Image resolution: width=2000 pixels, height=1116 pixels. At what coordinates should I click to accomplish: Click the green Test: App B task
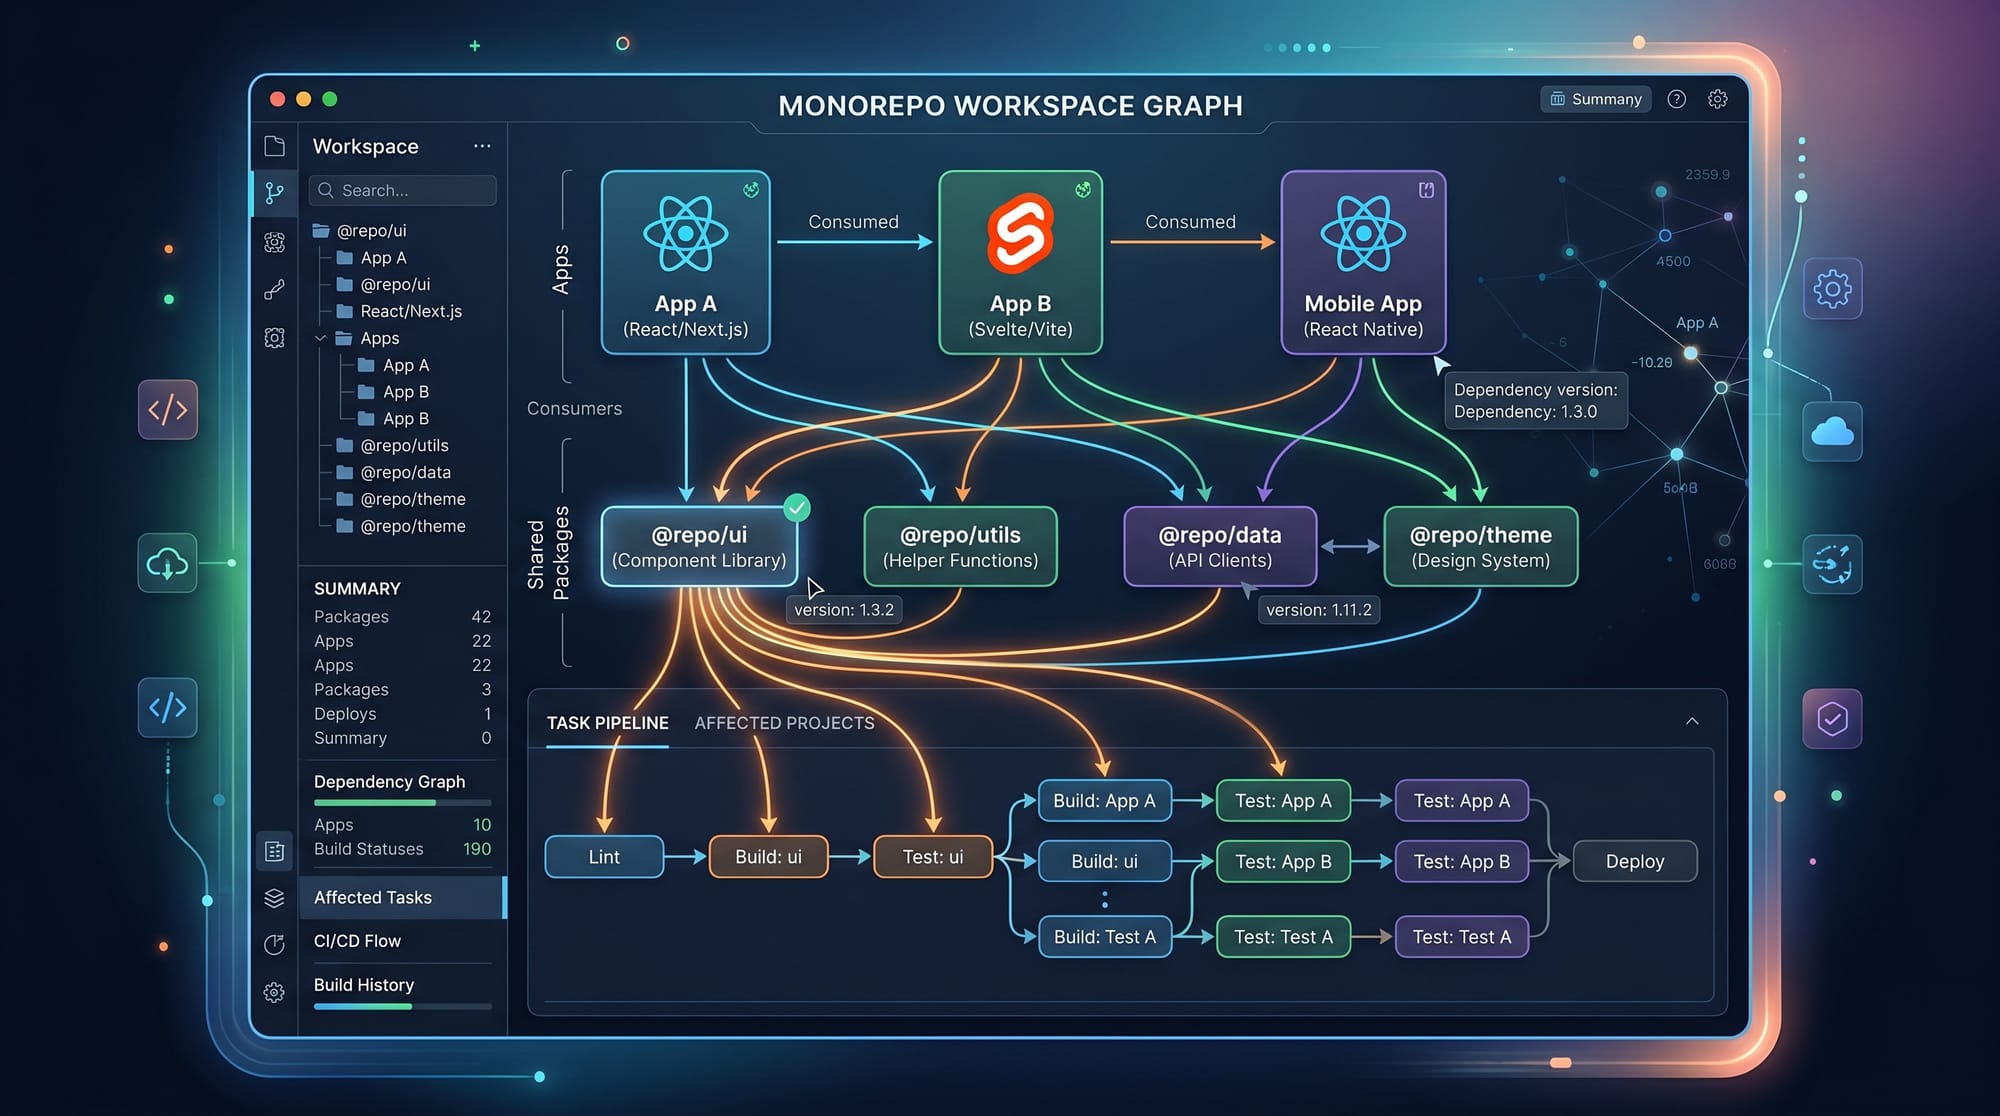1283,862
